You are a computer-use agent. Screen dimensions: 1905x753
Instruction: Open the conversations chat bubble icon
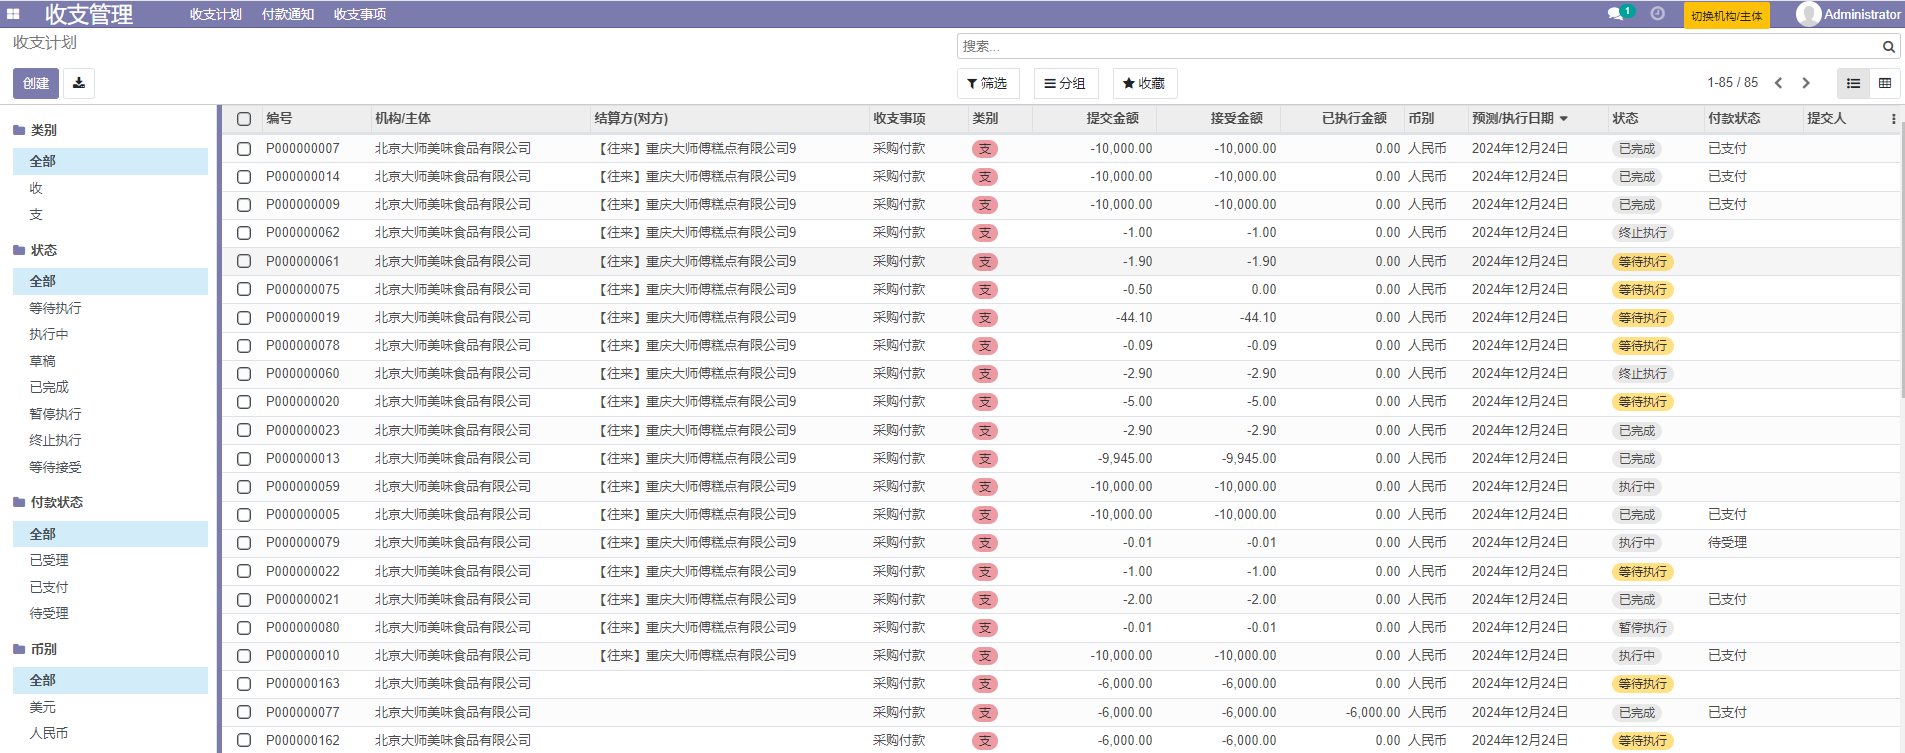click(1615, 14)
